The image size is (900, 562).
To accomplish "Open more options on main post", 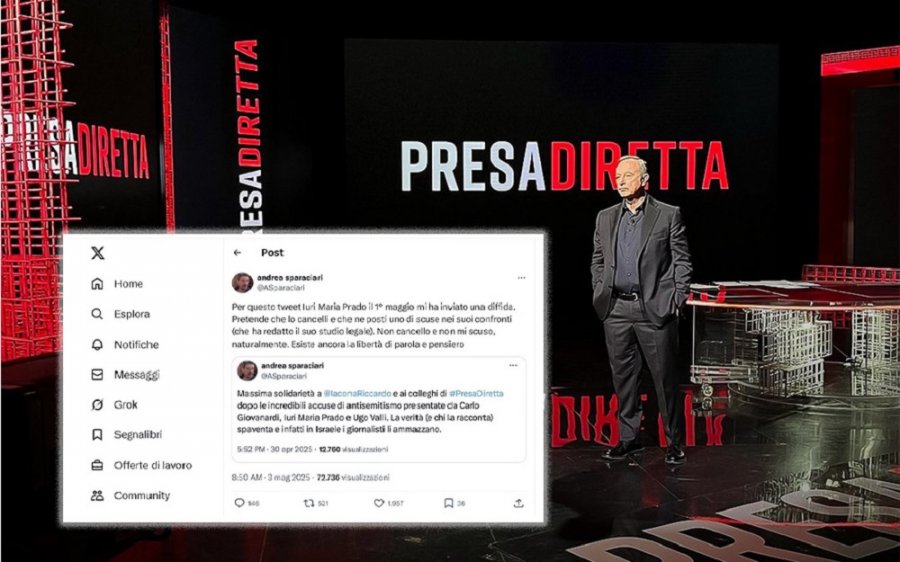I will point(521,278).
